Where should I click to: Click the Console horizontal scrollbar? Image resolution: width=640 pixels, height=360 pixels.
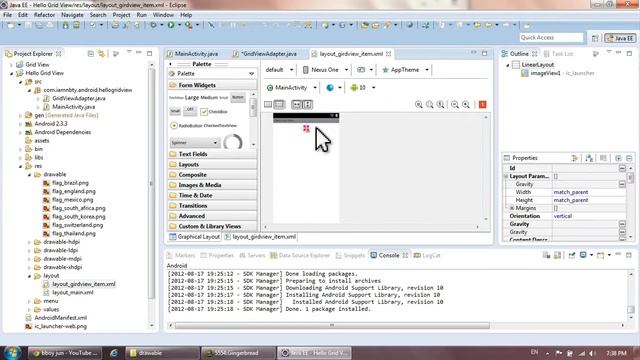click(332, 325)
